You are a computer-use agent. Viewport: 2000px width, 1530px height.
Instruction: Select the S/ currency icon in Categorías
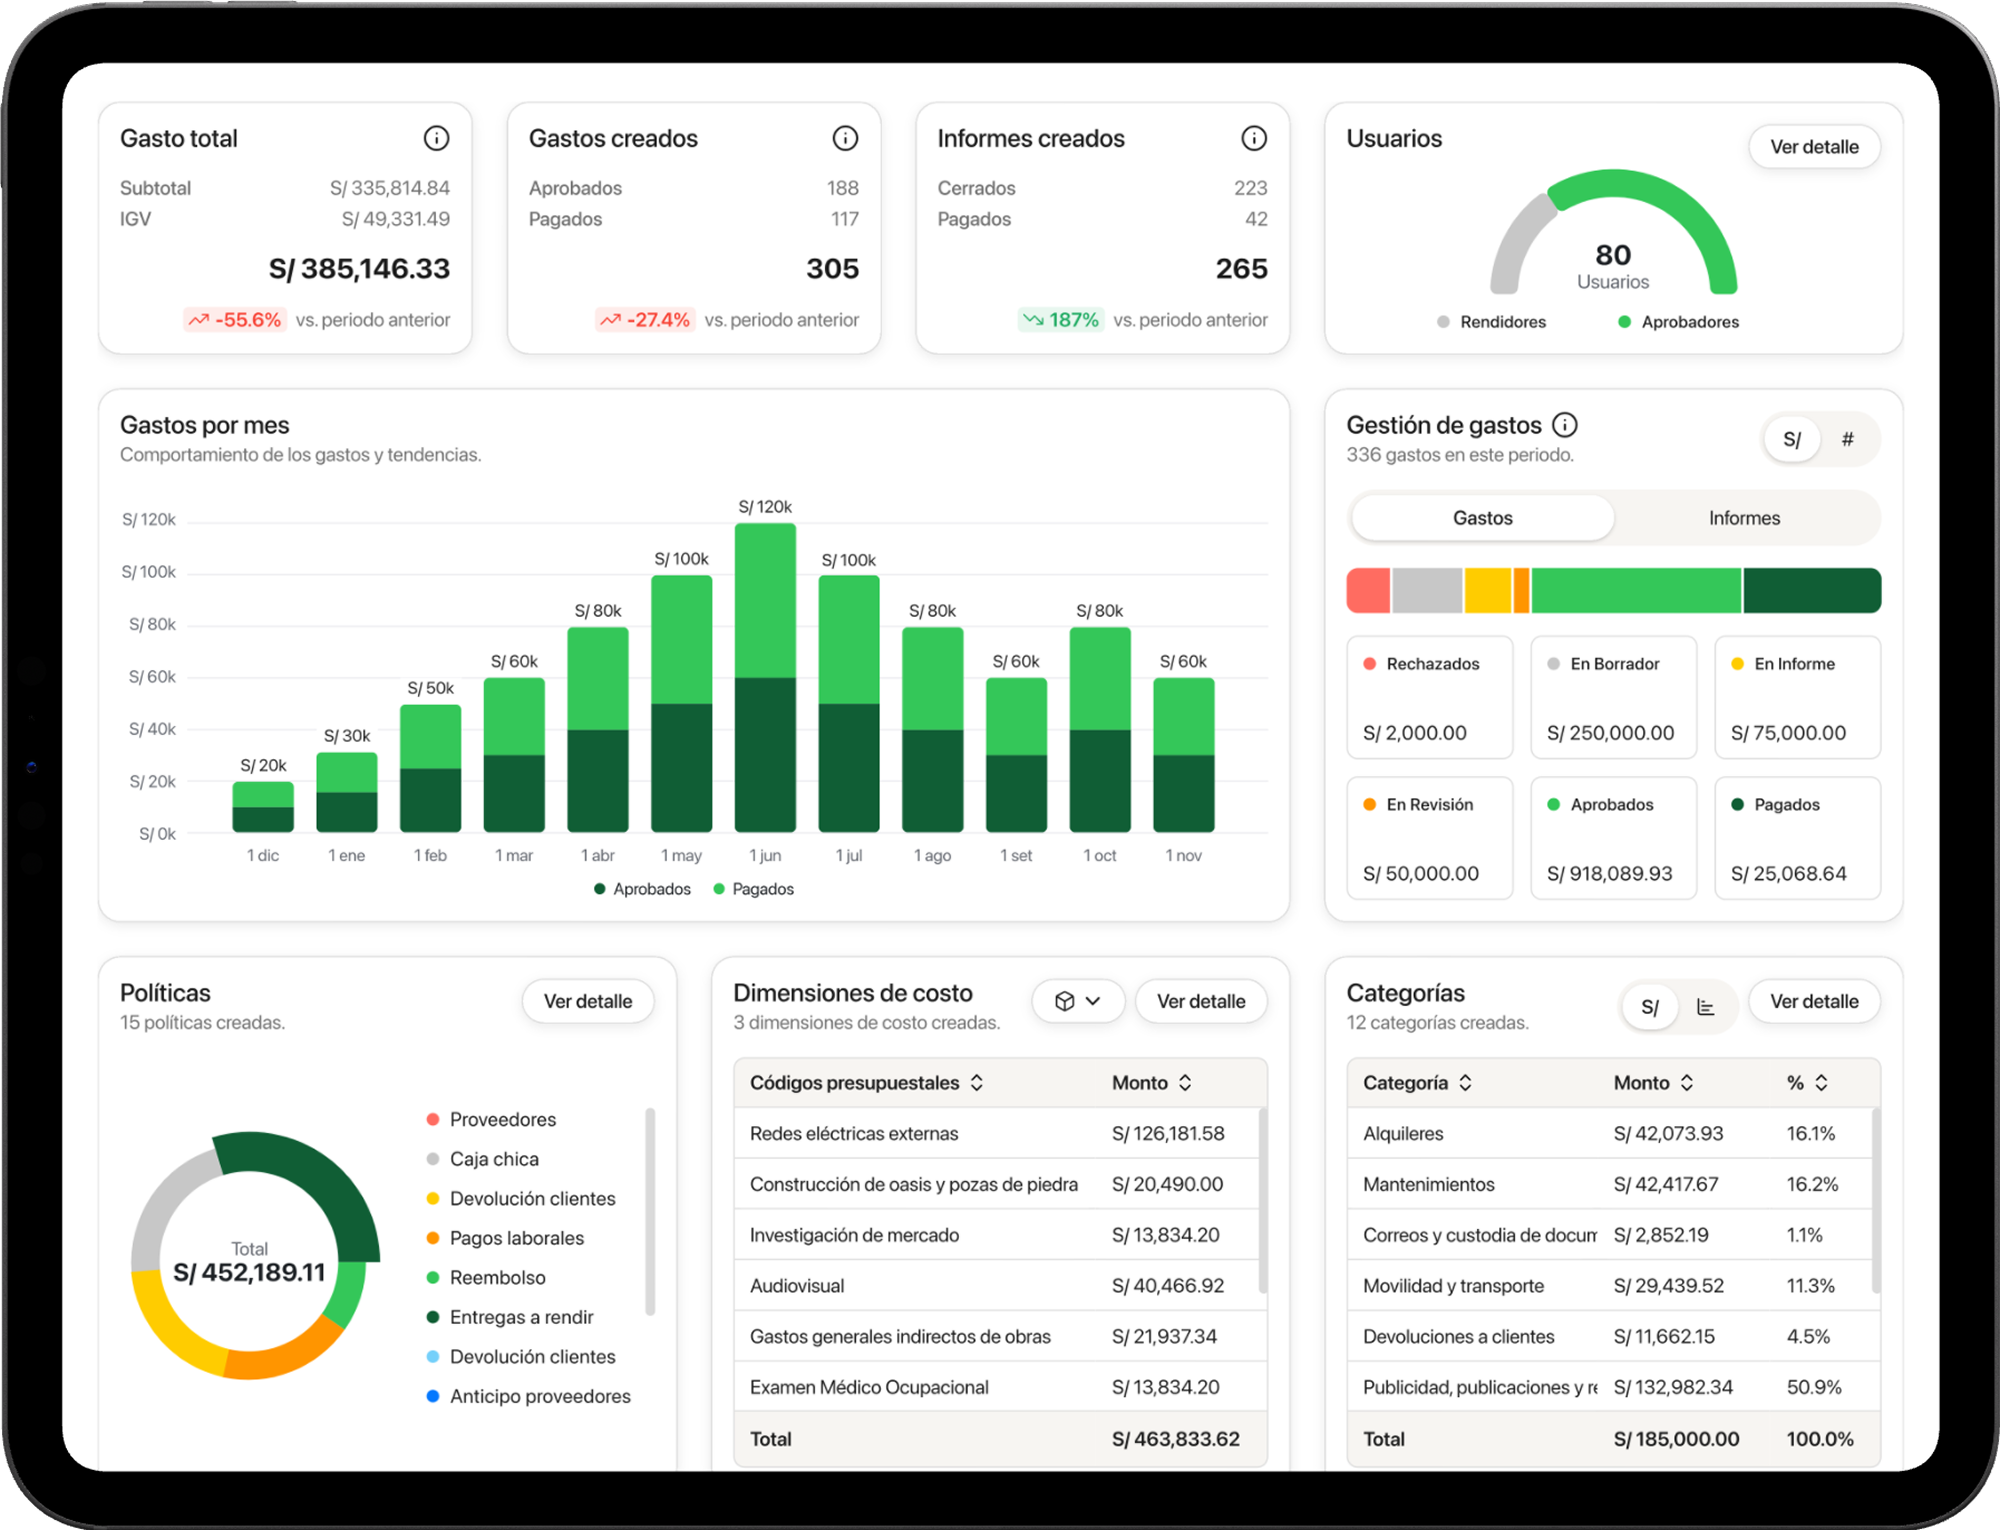(1650, 1007)
